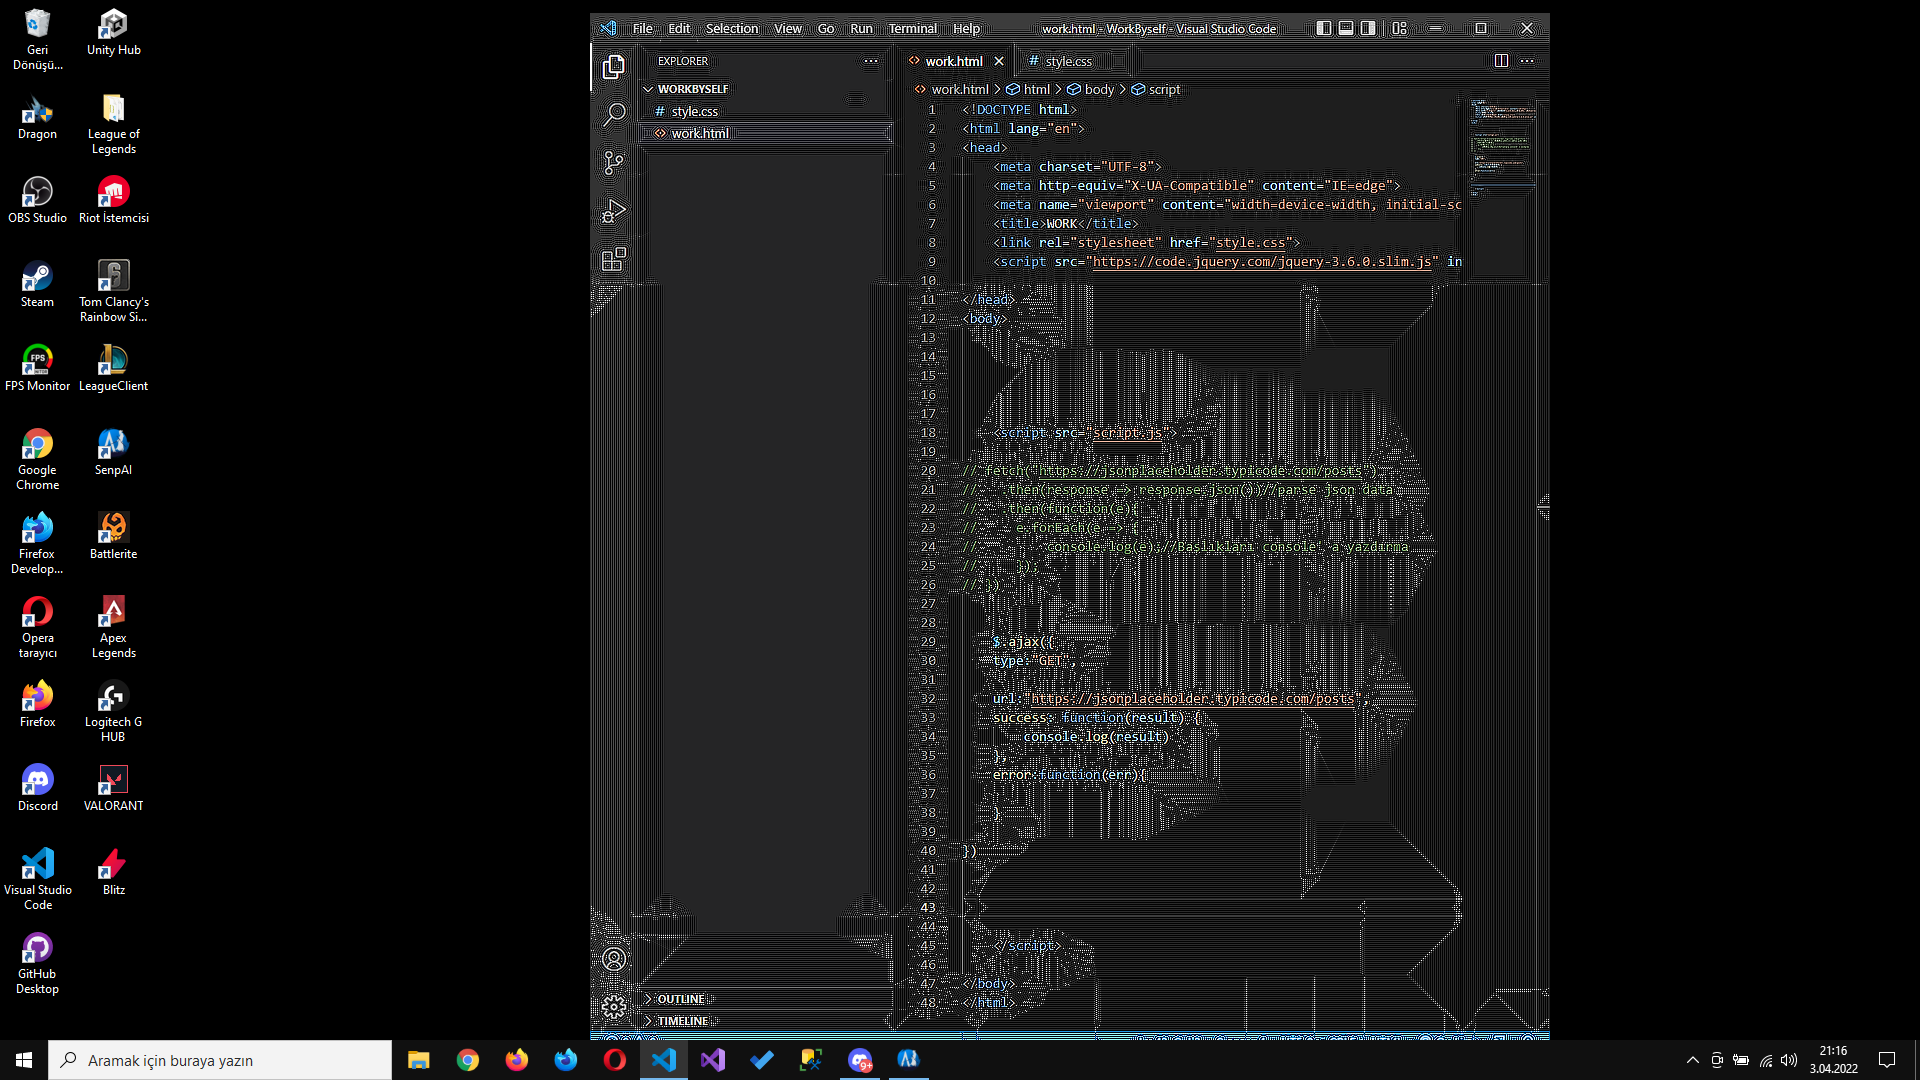Open the Unity Hub desktop shortcut

[113, 33]
